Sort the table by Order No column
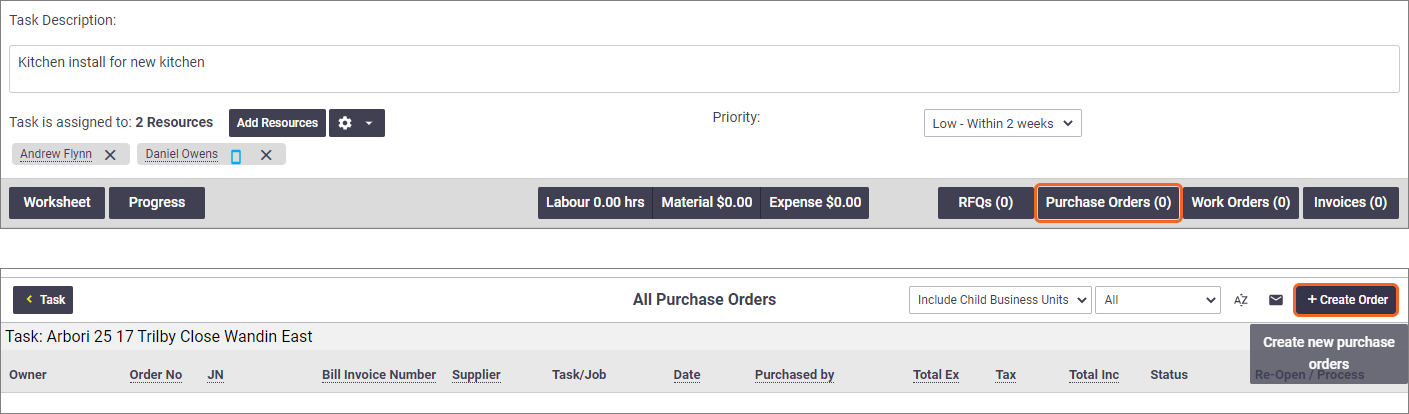Image resolution: width=1409 pixels, height=414 pixels. (x=156, y=375)
